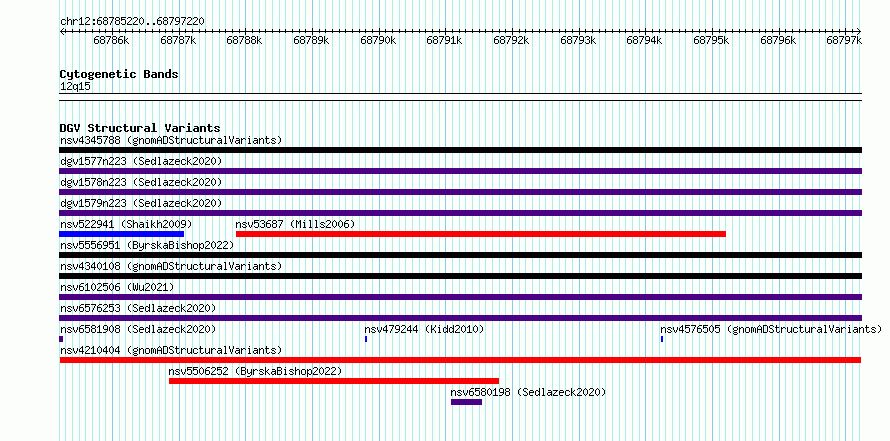The width and height of the screenshot is (890, 441).
Task: Open the nsv5506252 (ByrskaBishop2022) label
Action: 255,371
